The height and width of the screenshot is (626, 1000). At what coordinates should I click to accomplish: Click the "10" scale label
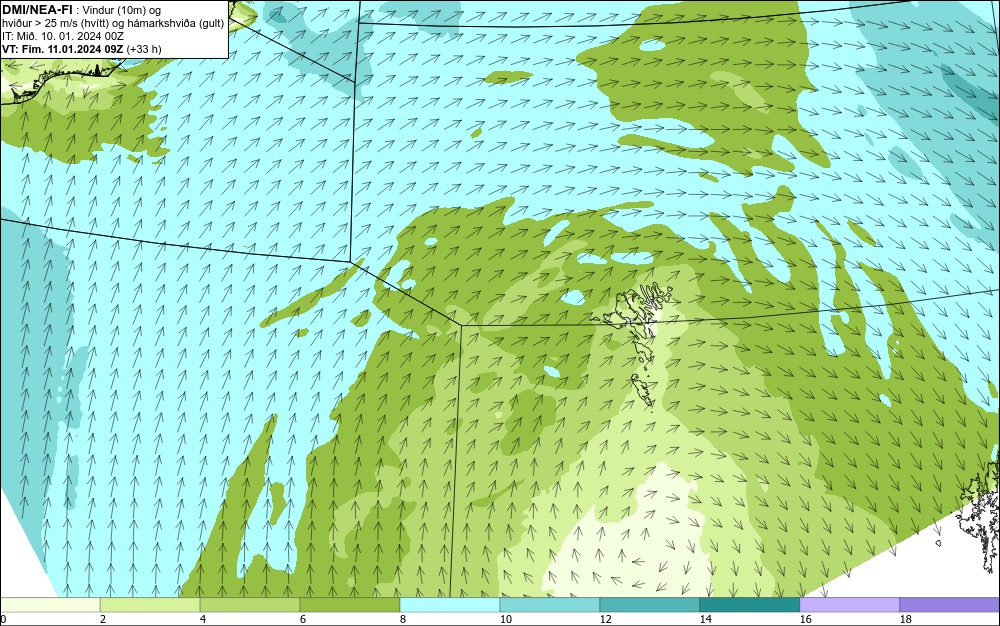(x=505, y=619)
